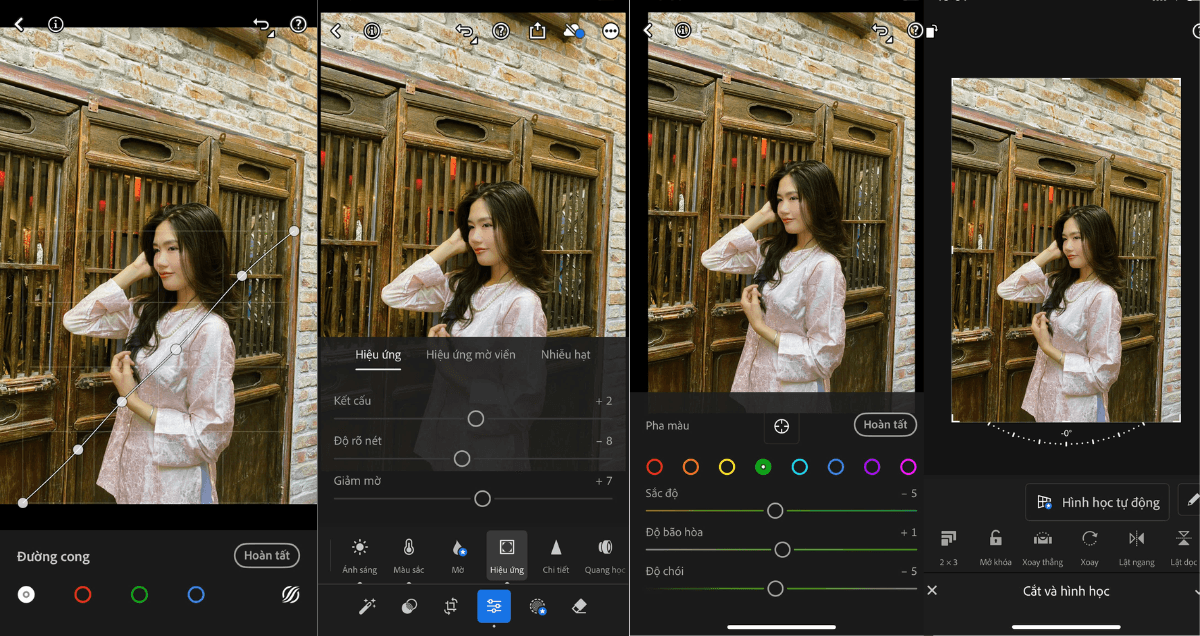Screen dimensions: 1200x636
Task: Tap Hoàn tất on the Đường cong screen
Action: point(267,556)
